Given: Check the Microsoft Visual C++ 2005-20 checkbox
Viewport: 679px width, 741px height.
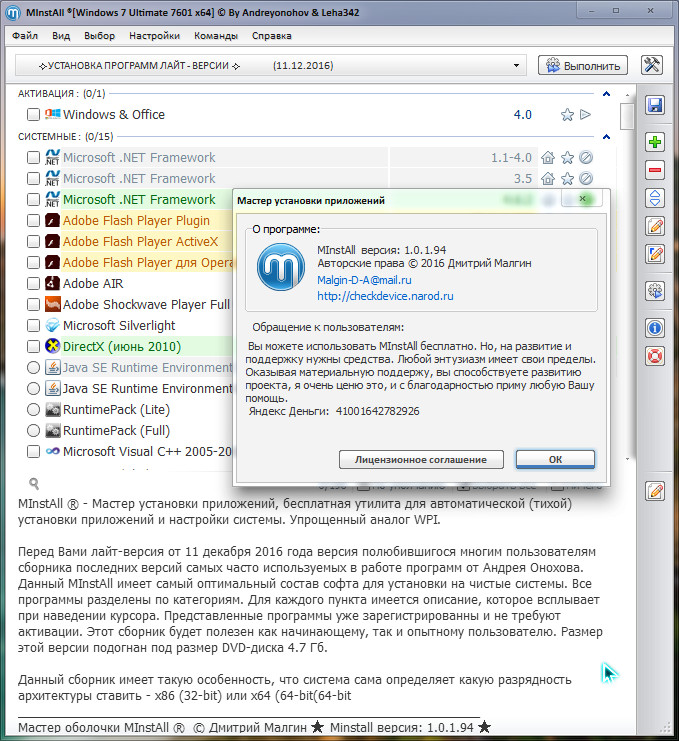Looking at the screenshot, I should 33,451.
